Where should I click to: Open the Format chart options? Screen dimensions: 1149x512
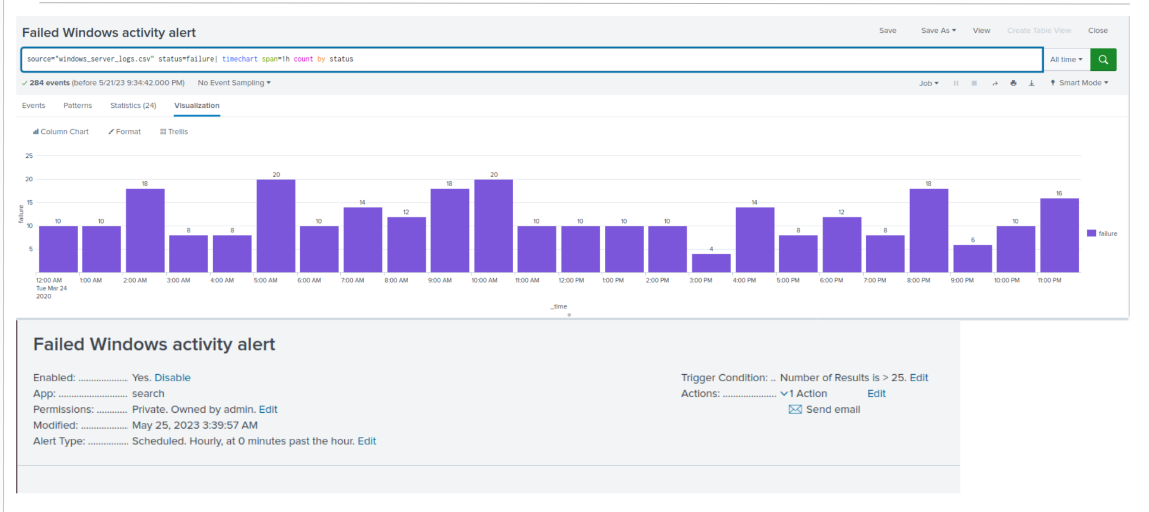pyautogui.click(x=124, y=131)
